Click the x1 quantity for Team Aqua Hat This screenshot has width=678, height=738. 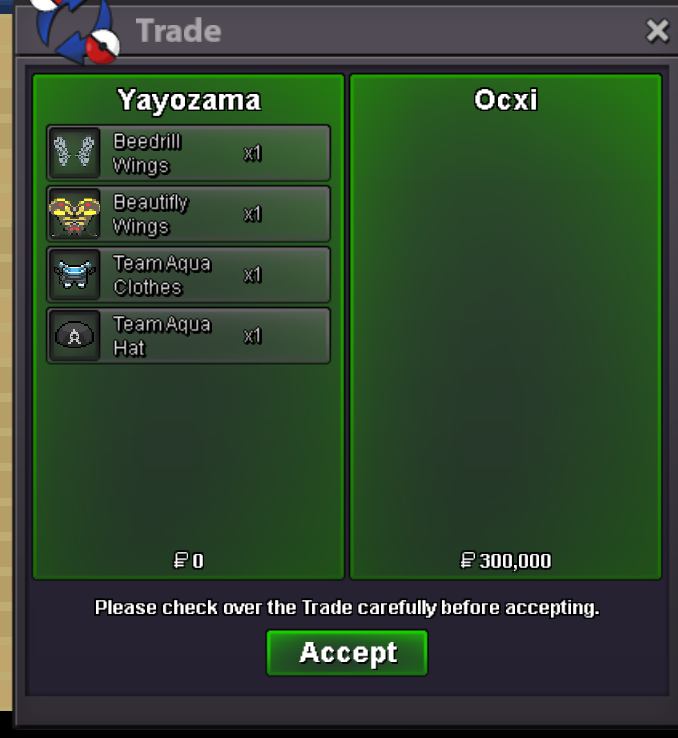click(252, 336)
